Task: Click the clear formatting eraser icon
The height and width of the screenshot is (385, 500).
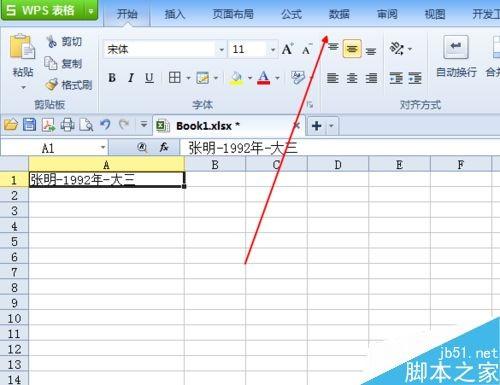Action: click(297, 77)
